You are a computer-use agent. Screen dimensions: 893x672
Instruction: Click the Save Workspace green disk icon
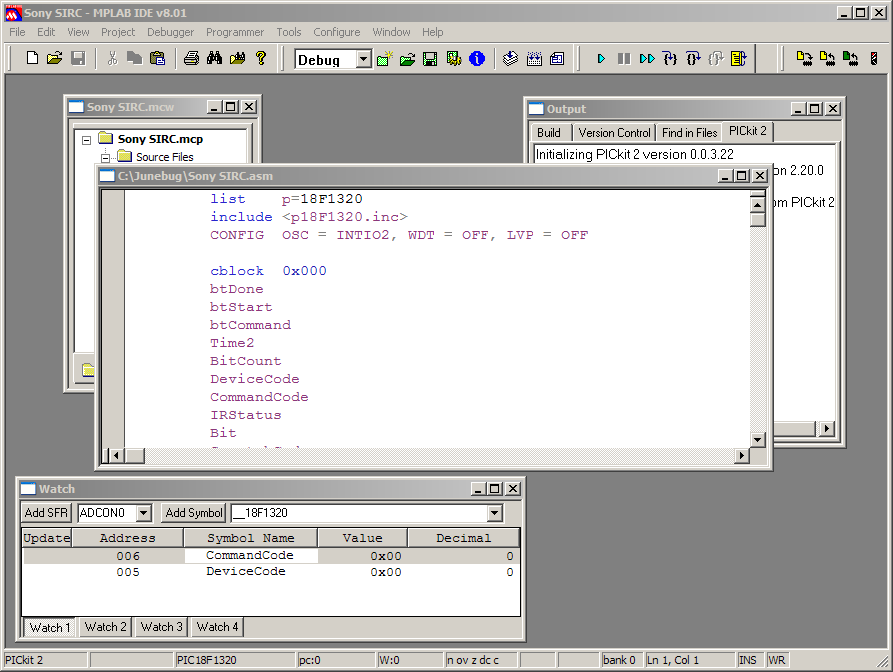click(x=430, y=59)
